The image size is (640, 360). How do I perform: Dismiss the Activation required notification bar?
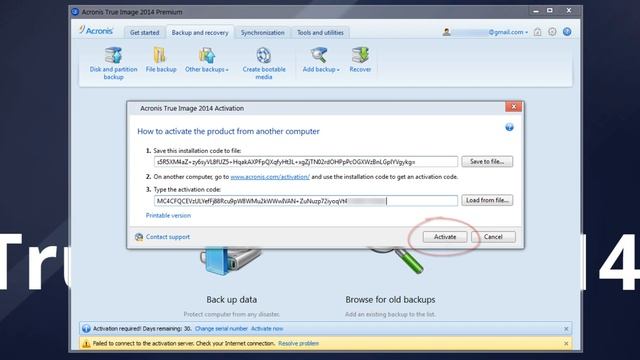[x=566, y=329]
